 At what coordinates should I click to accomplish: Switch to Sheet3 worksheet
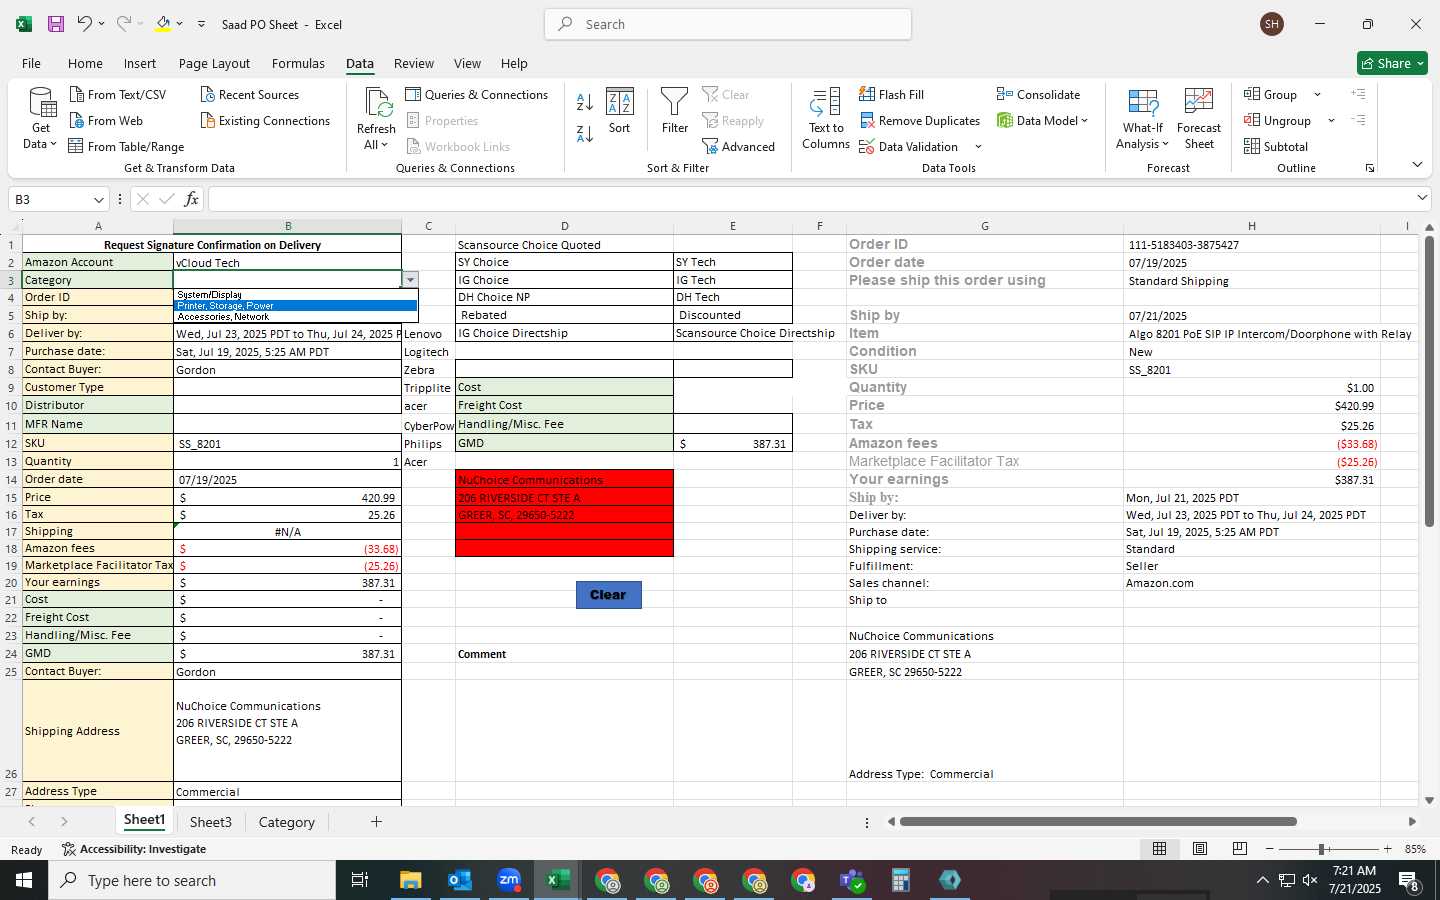pyautogui.click(x=211, y=822)
